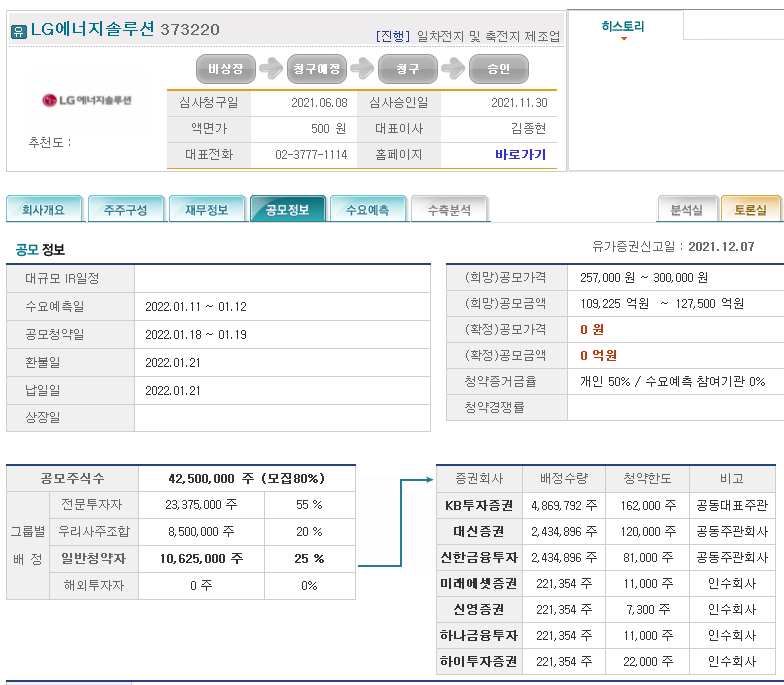Click the 배정수량 column header
The width and height of the screenshot is (784, 685).
(564, 478)
